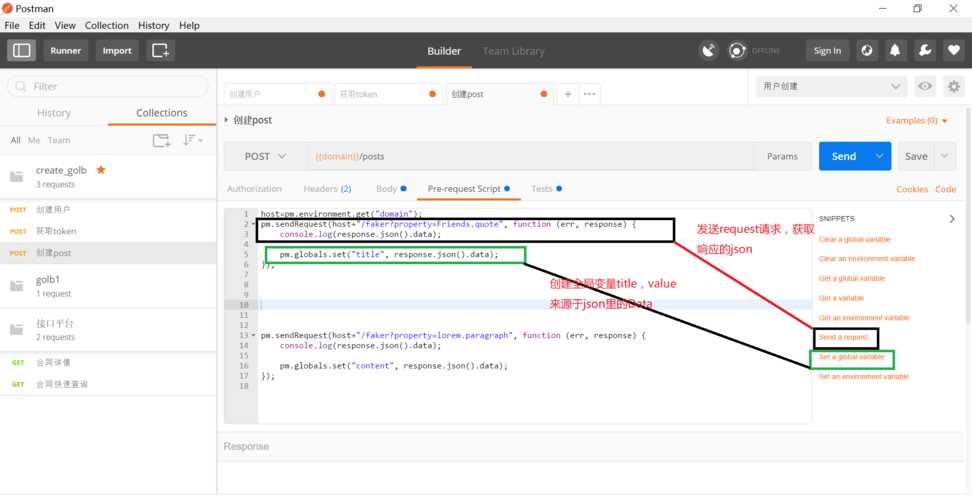Open a new window via icon beside Import
Screen dimensions: 972x499
click(161, 51)
